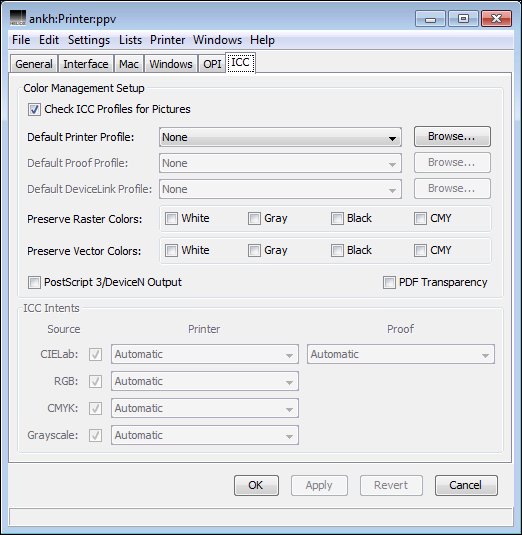The height and width of the screenshot is (535, 522).
Task: Switch to the OPI tab
Action: coord(212,64)
